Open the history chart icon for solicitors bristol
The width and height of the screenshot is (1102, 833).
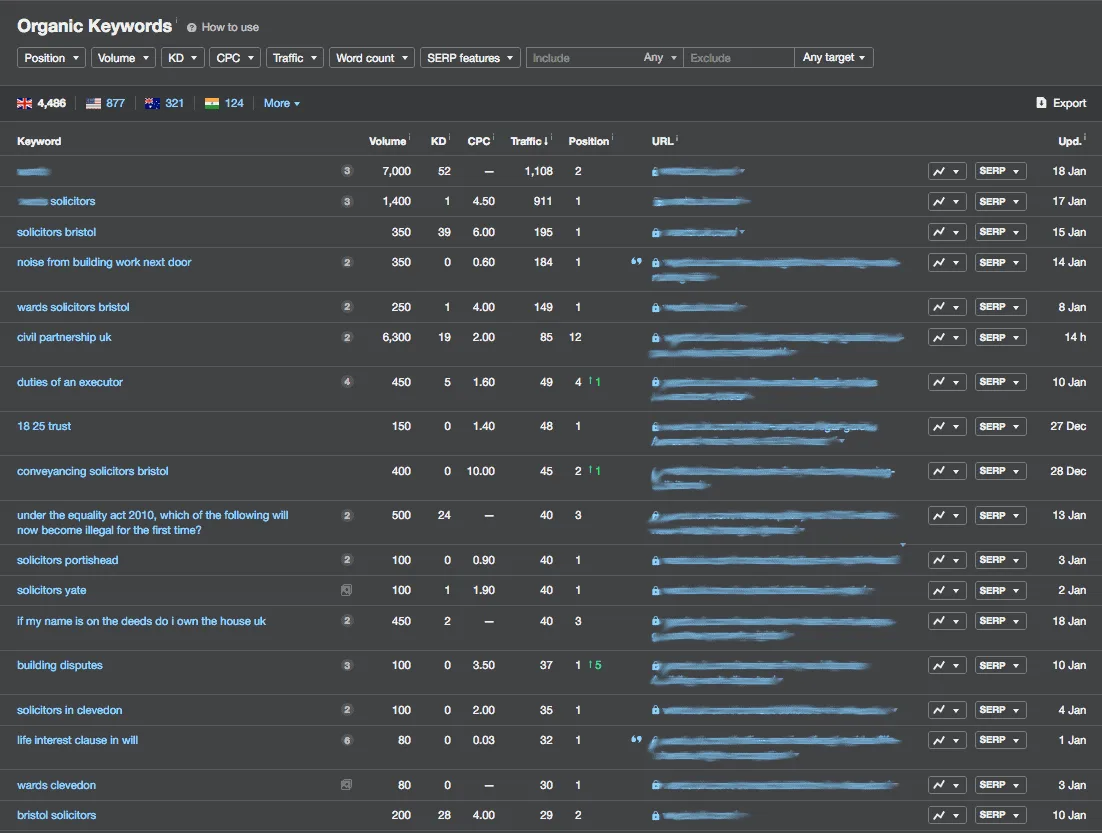tap(947, 232)
